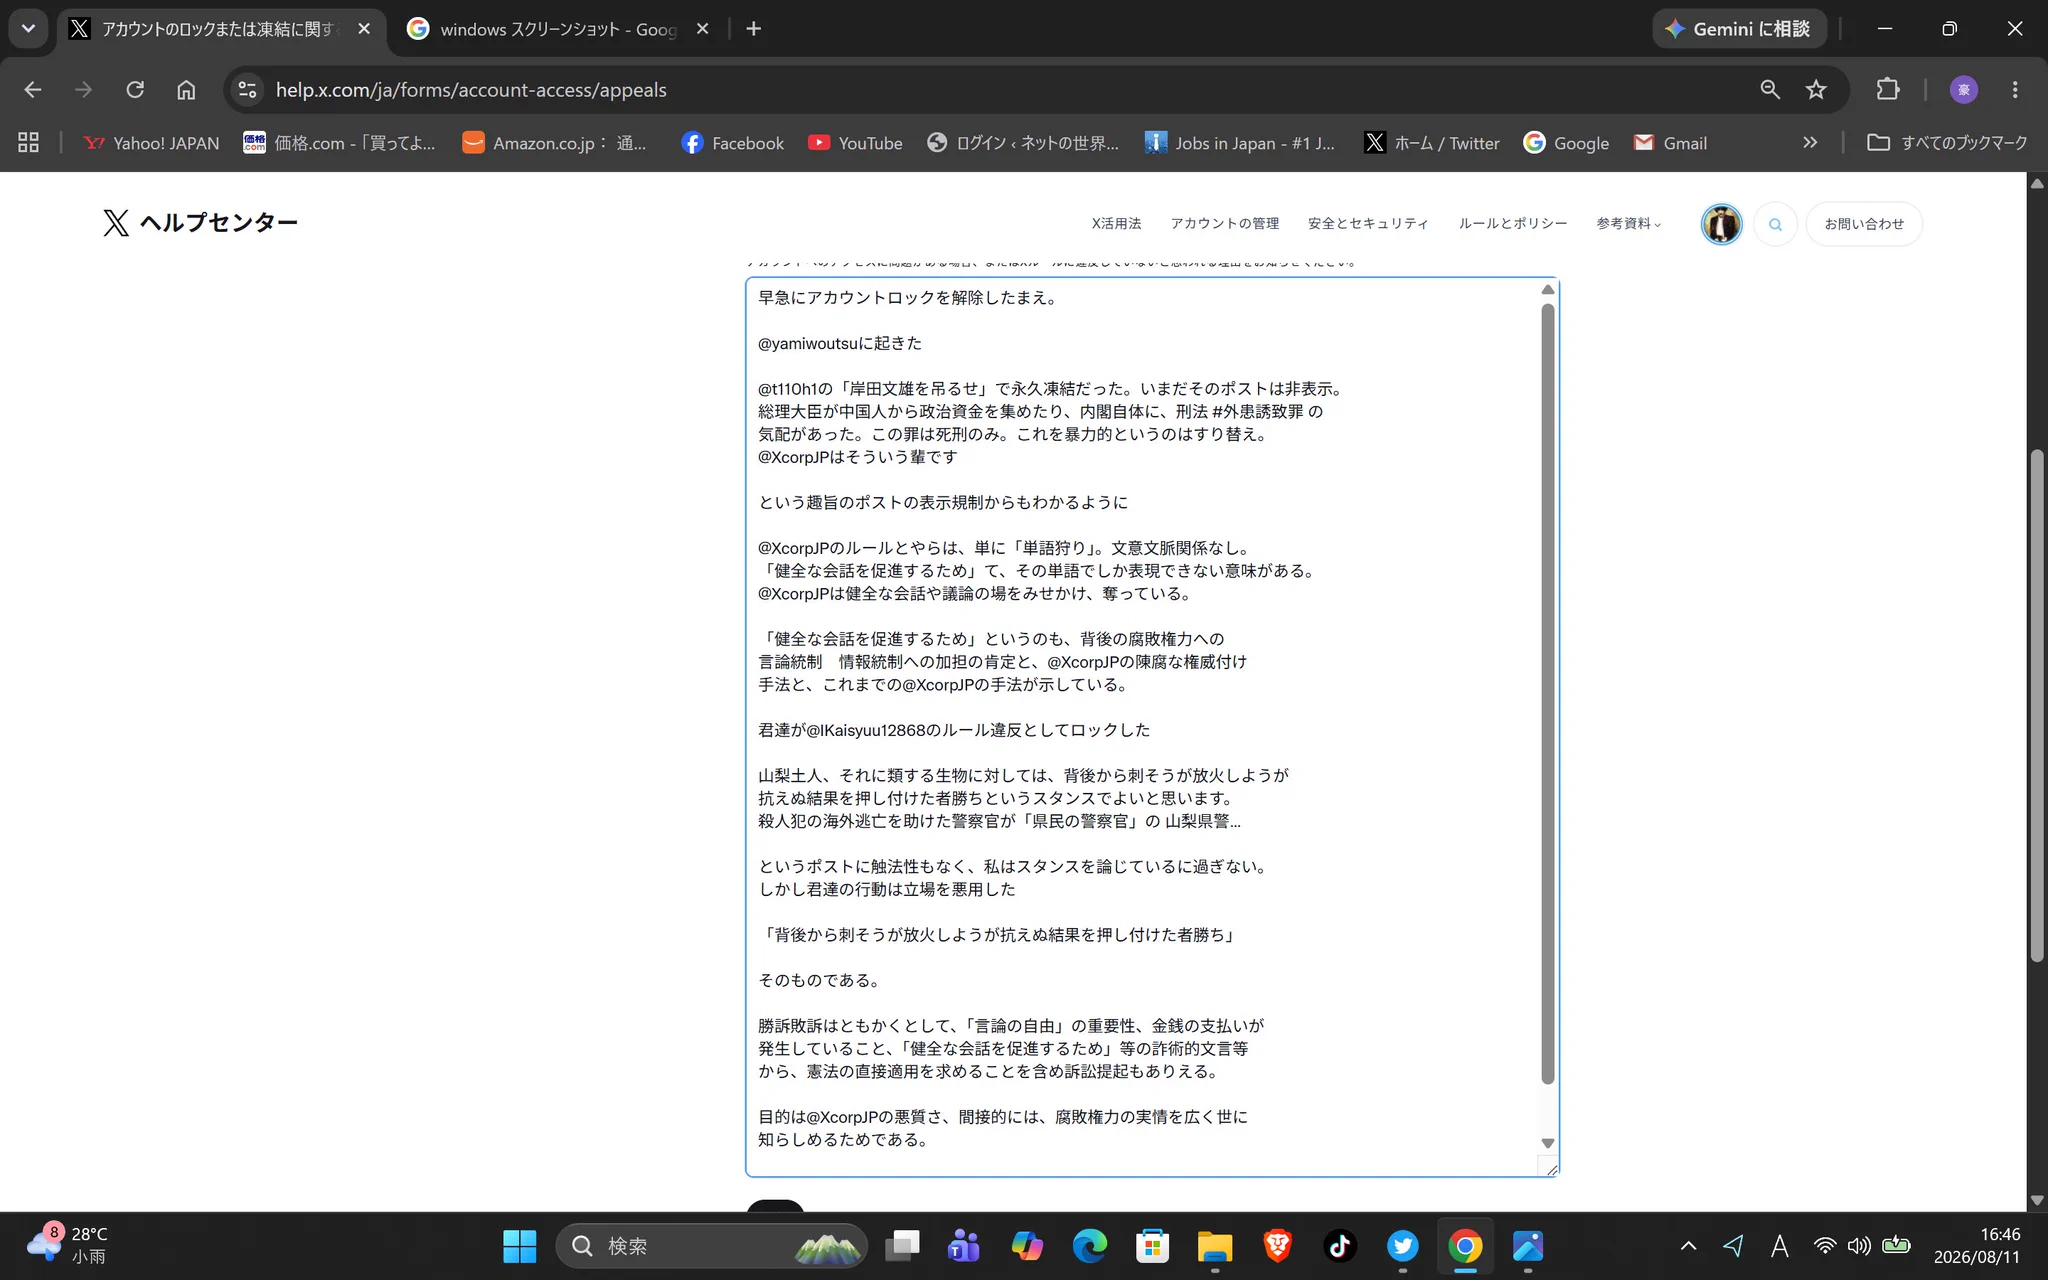Open a new browser tab

point(754,29)
